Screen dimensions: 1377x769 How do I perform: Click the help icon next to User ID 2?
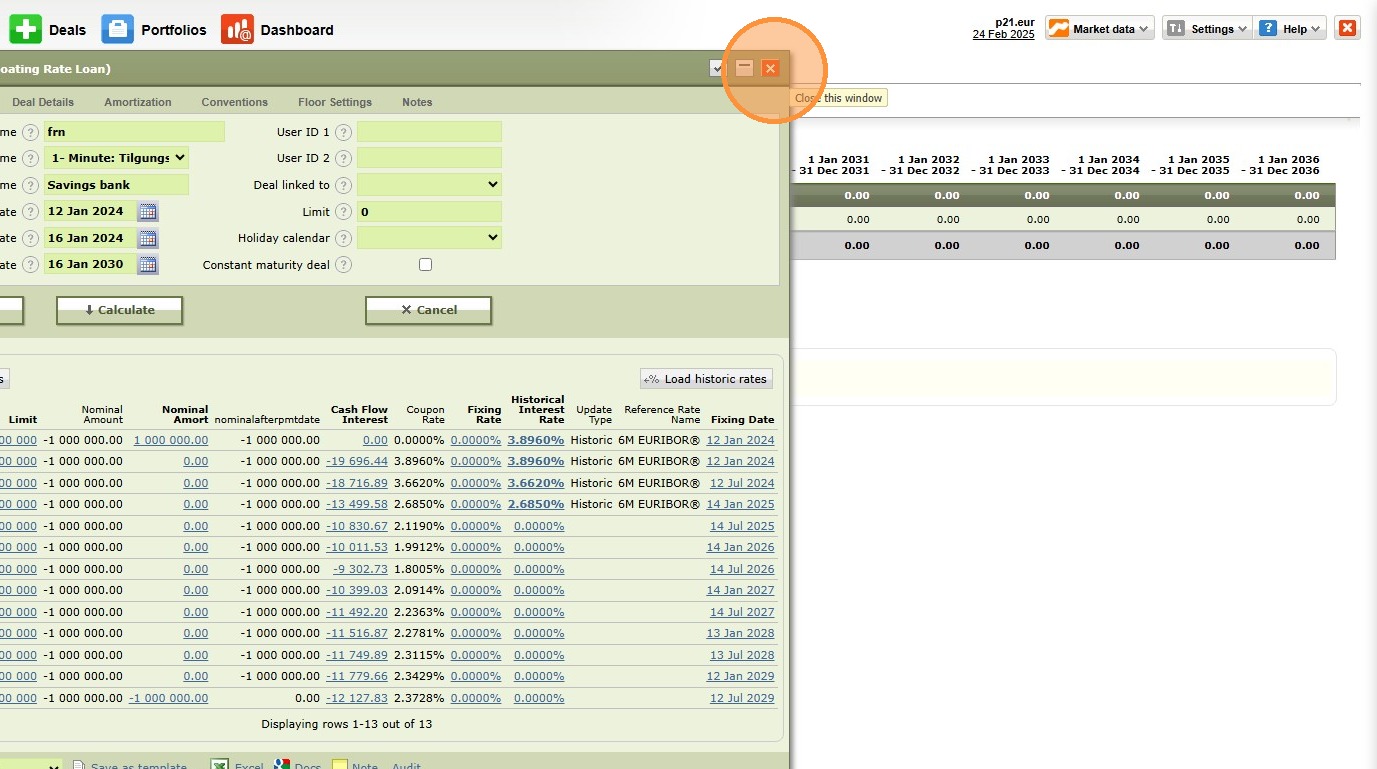pos(343,158)
